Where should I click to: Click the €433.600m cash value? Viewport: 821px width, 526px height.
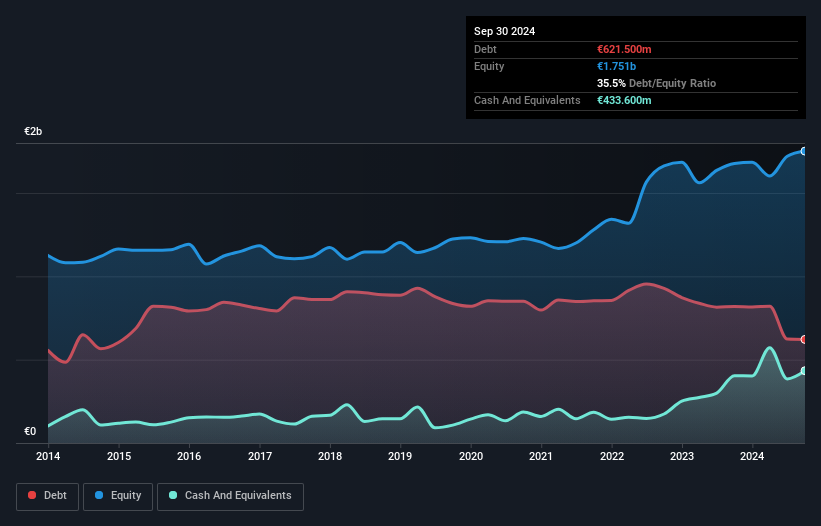click(x=624, y=100)
